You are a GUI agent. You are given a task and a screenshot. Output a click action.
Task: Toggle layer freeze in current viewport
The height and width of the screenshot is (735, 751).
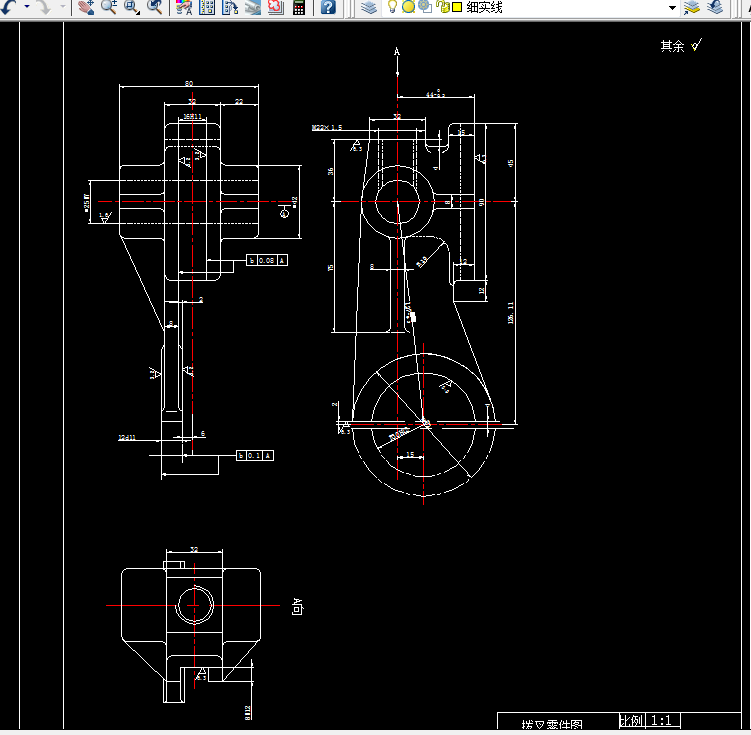tap(425, 6)
